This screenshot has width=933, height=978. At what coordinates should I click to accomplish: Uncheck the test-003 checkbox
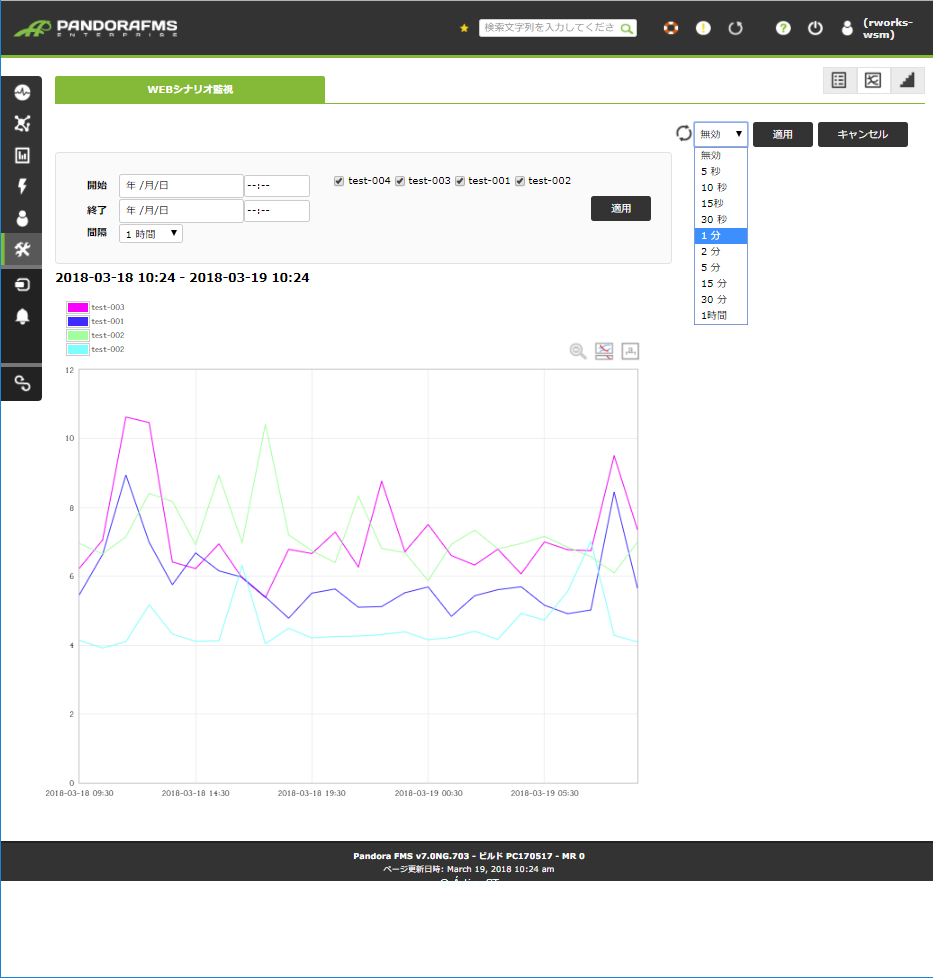click(x=400, y=181)
